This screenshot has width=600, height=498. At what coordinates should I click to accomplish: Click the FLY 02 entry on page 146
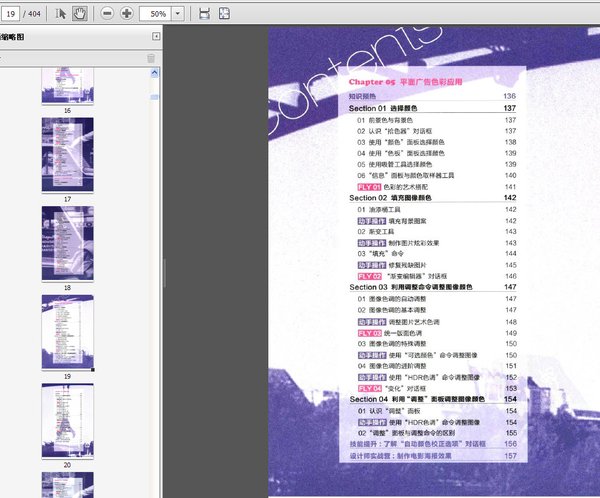437,276
